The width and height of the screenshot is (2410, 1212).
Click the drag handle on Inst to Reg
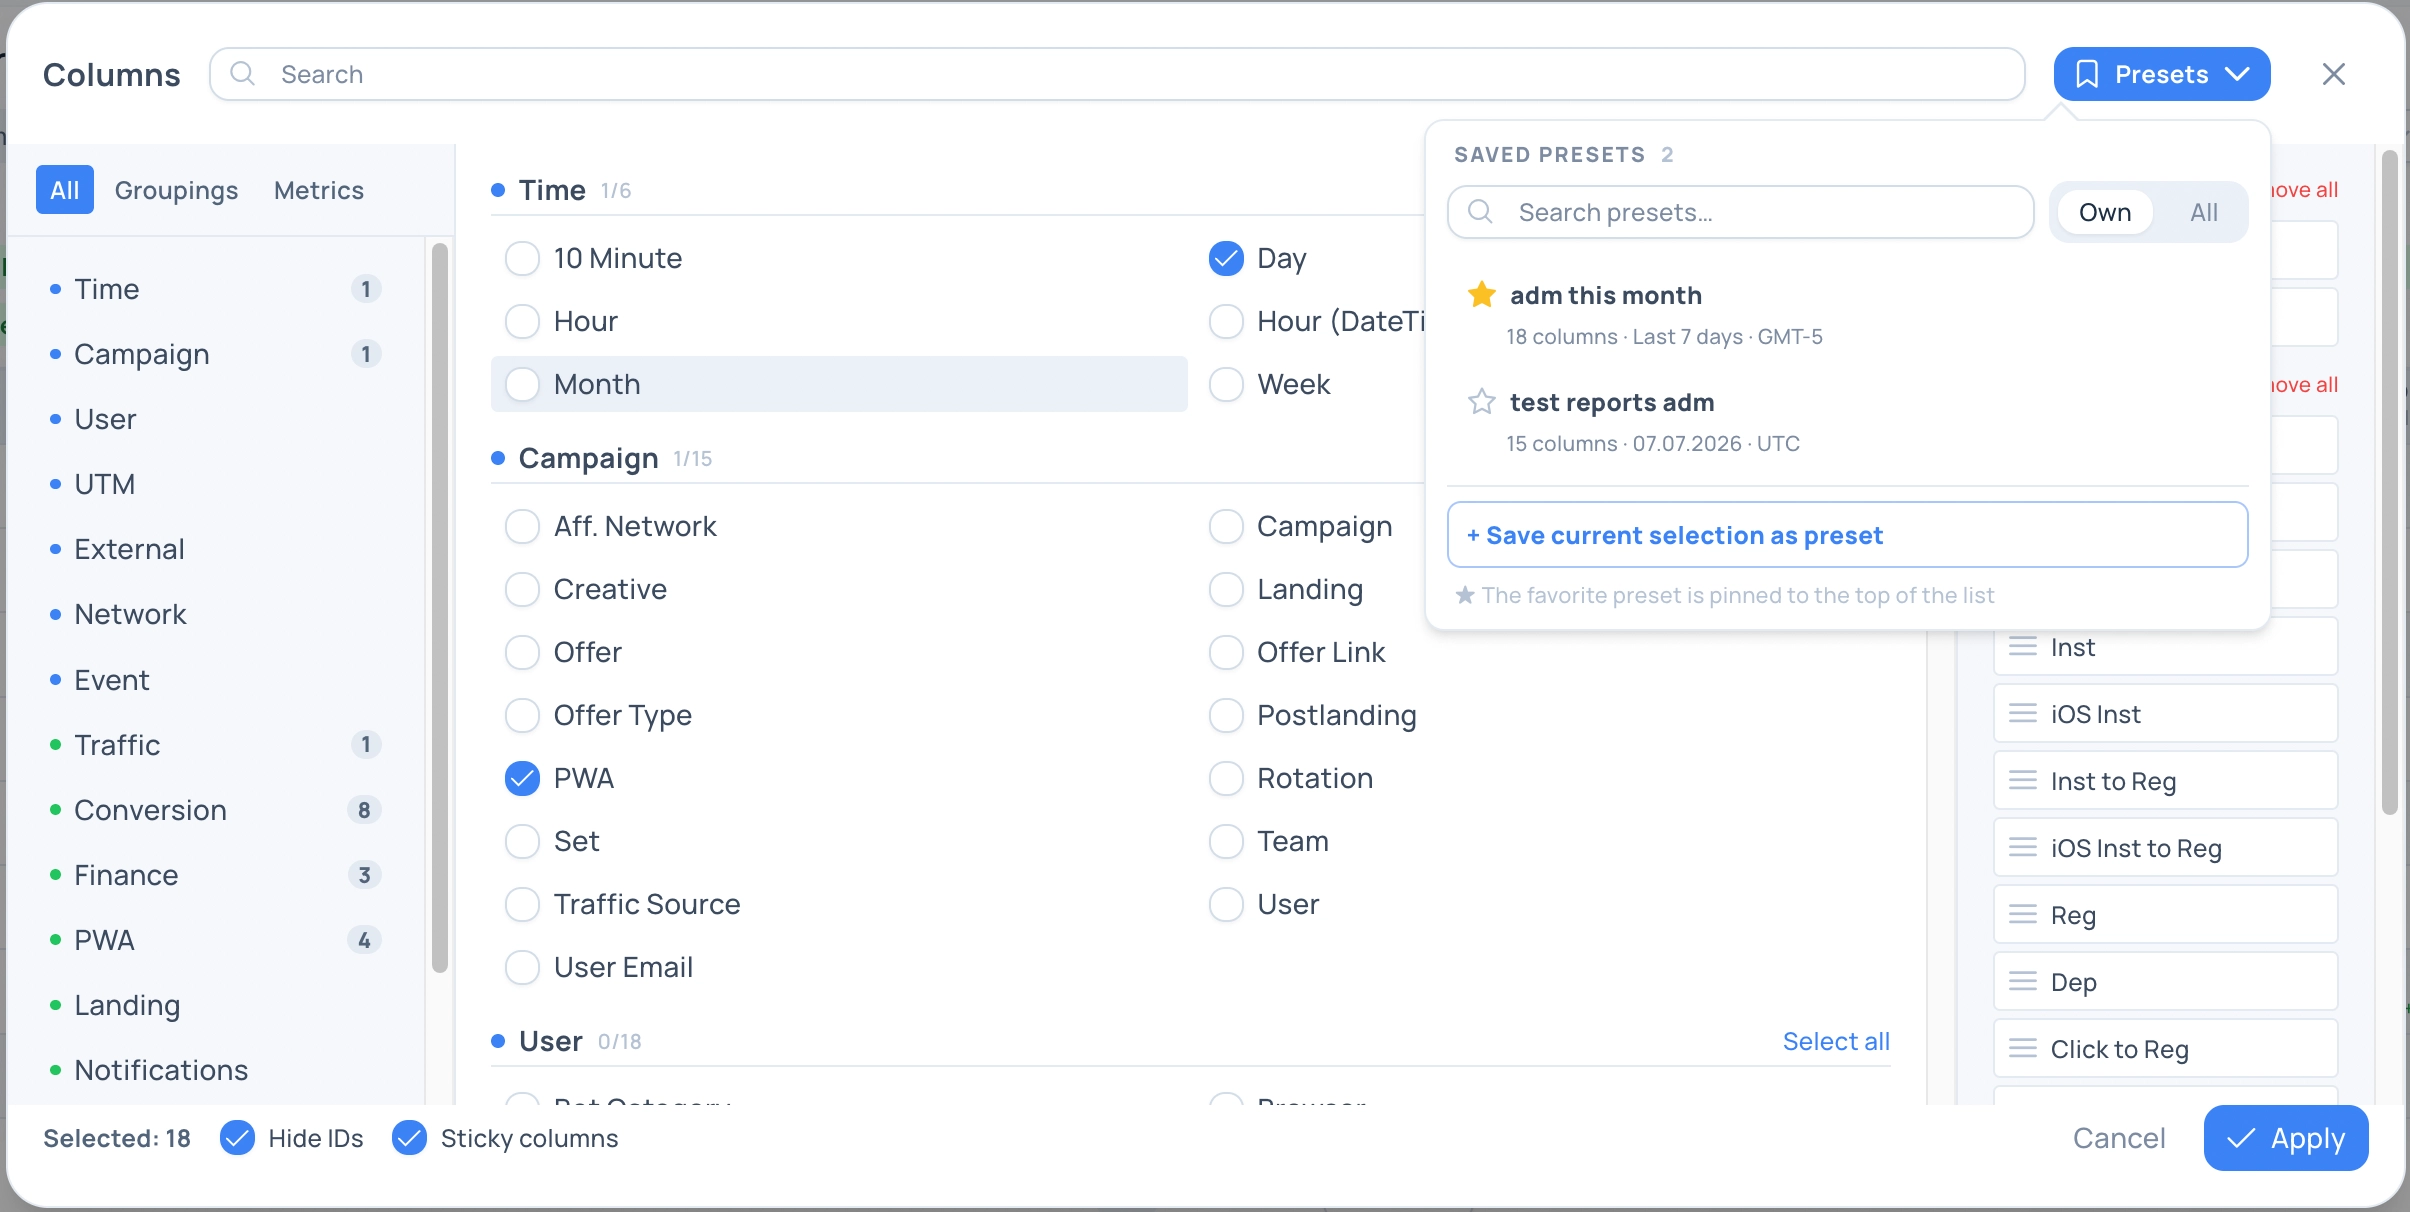(x=2022, y=781)
